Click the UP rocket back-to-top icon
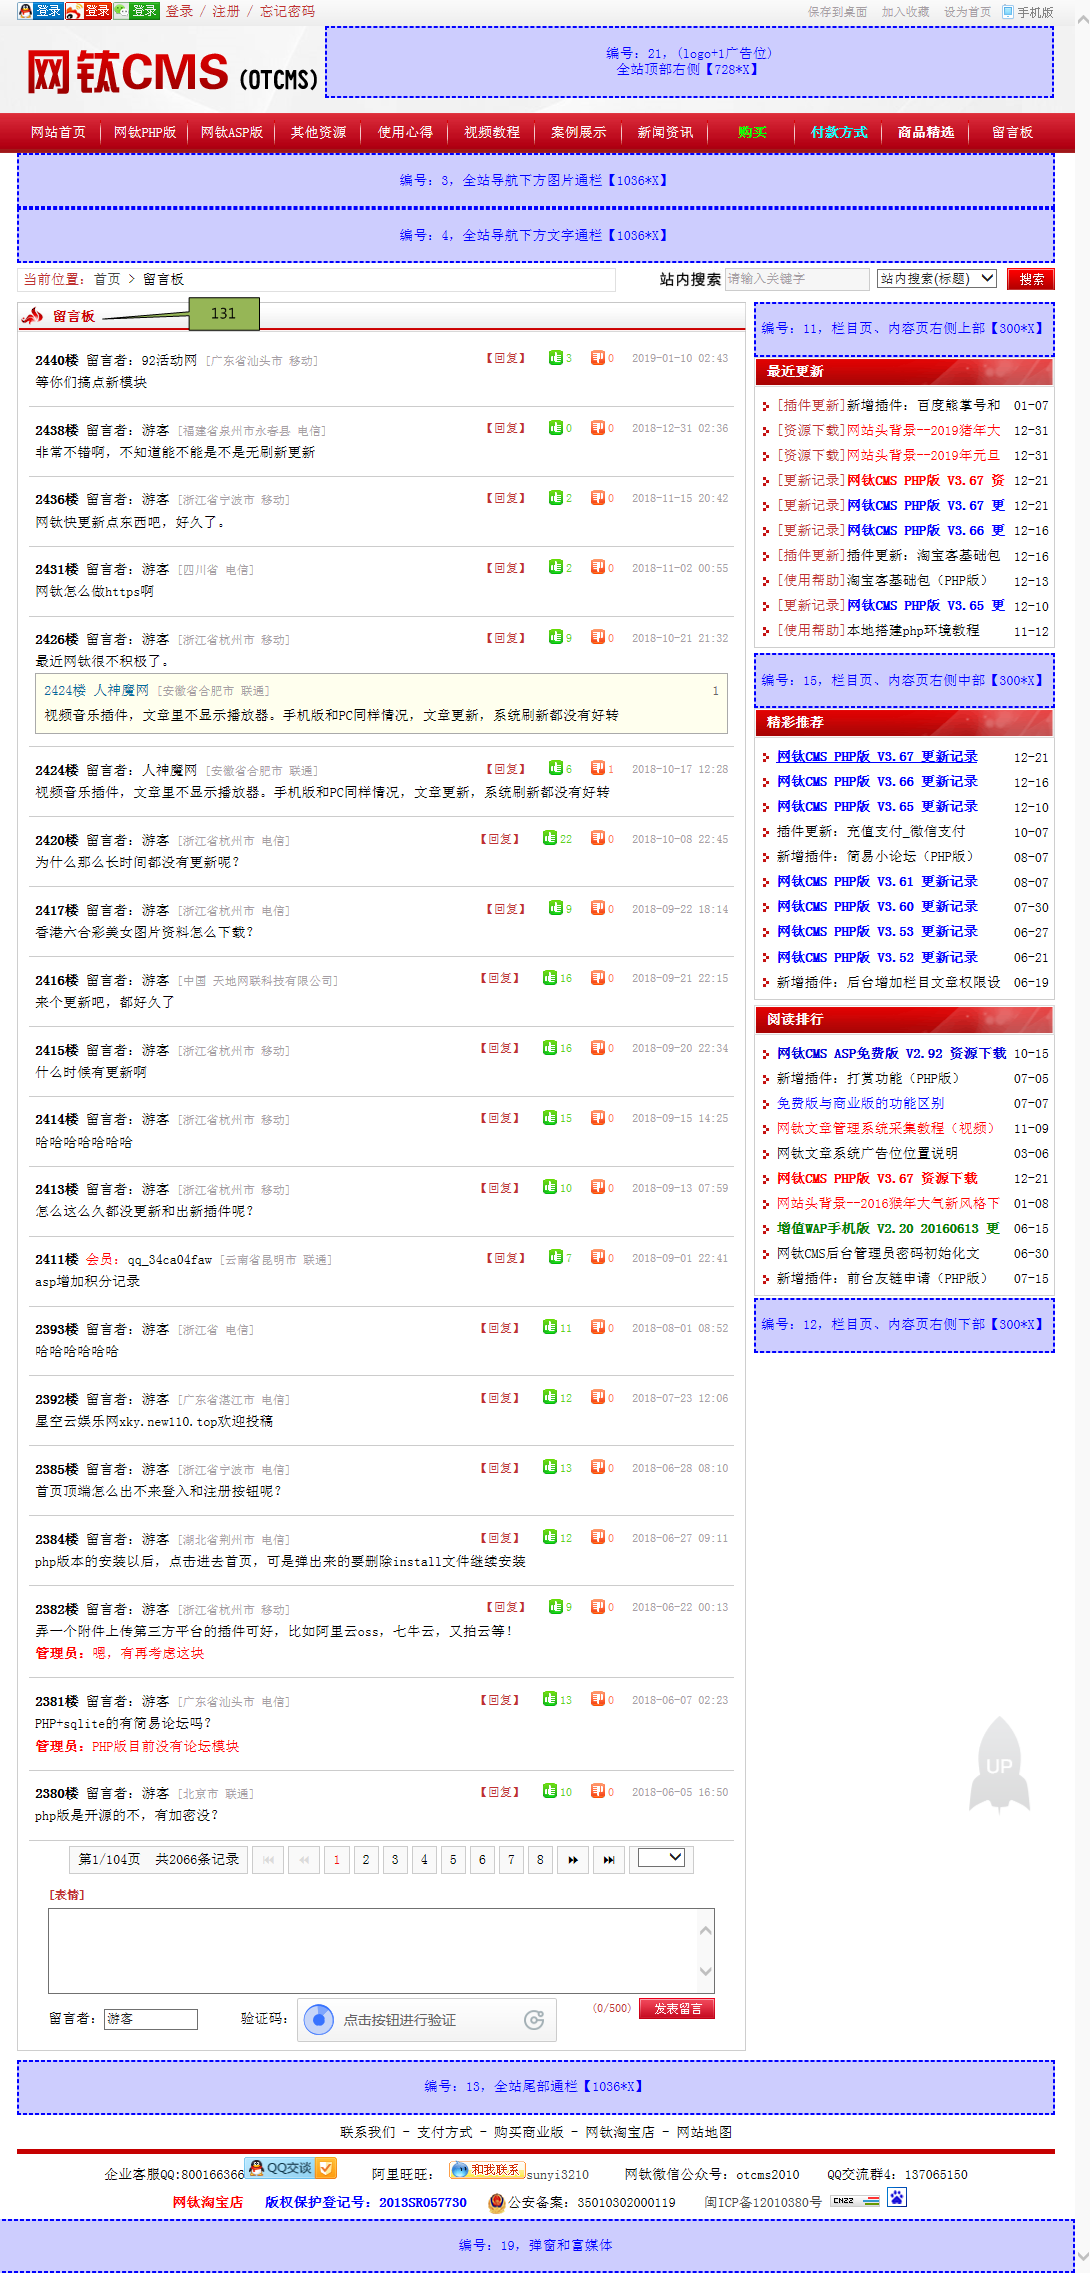This screenshot has height=2273, width=1090. (x=999, y=1765)
